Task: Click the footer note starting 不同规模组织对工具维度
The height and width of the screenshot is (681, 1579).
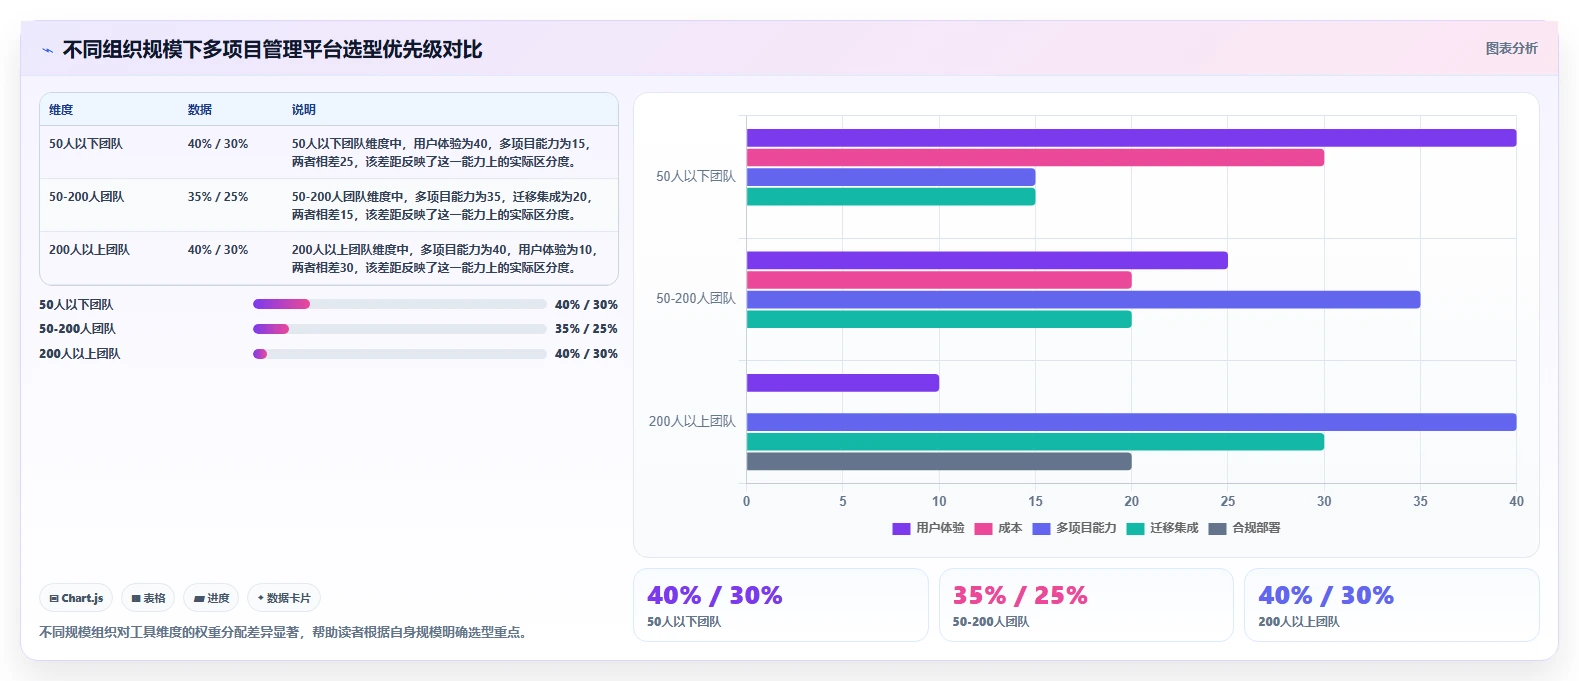Action: tap(286, 632)
